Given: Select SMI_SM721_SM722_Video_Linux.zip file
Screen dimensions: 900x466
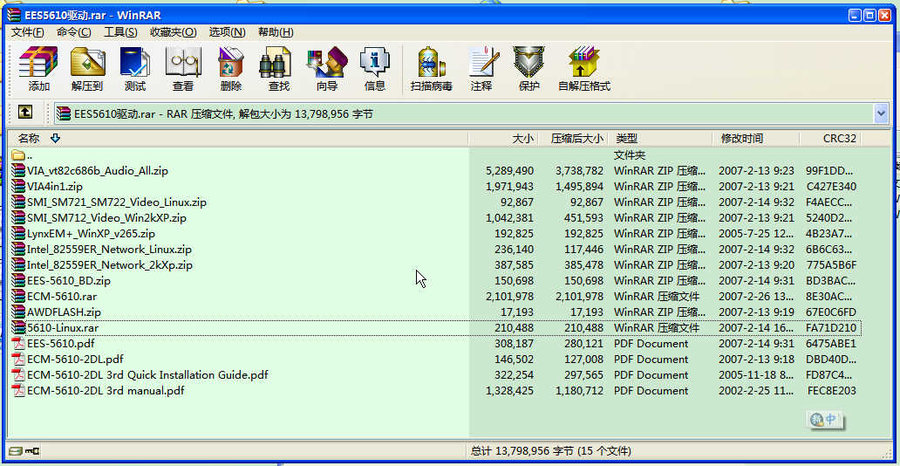Looking at the screenshot, I should point(117,203).
